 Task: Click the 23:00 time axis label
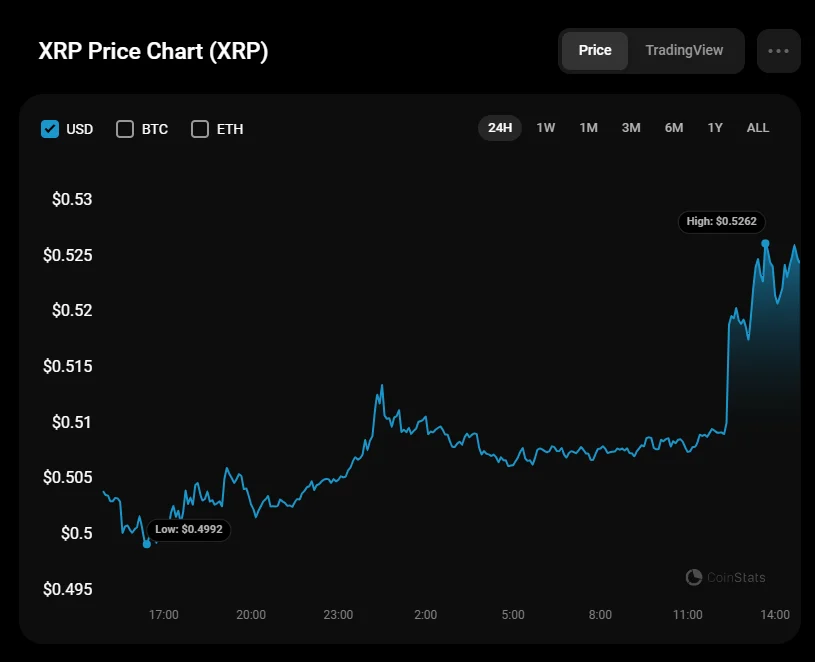click(338, 614)
